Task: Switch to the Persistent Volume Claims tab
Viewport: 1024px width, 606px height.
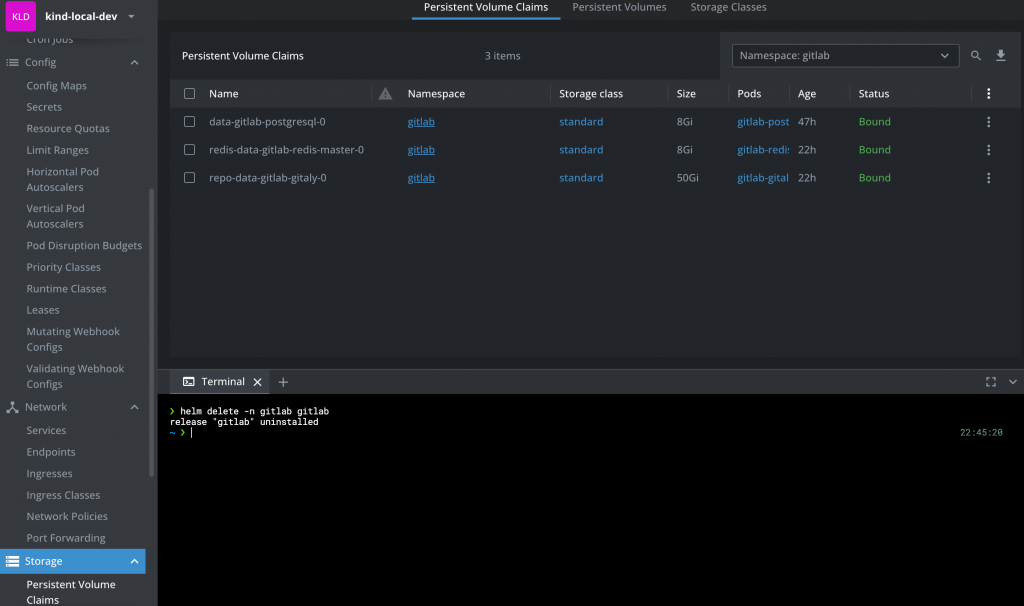Action: [x=486, y=8]
